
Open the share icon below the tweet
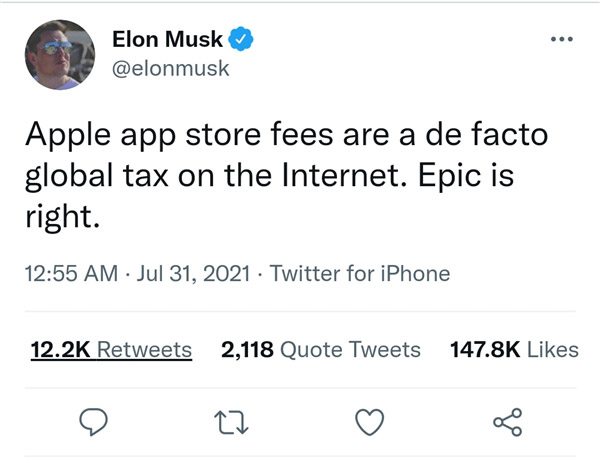click(x=508, y=420)
